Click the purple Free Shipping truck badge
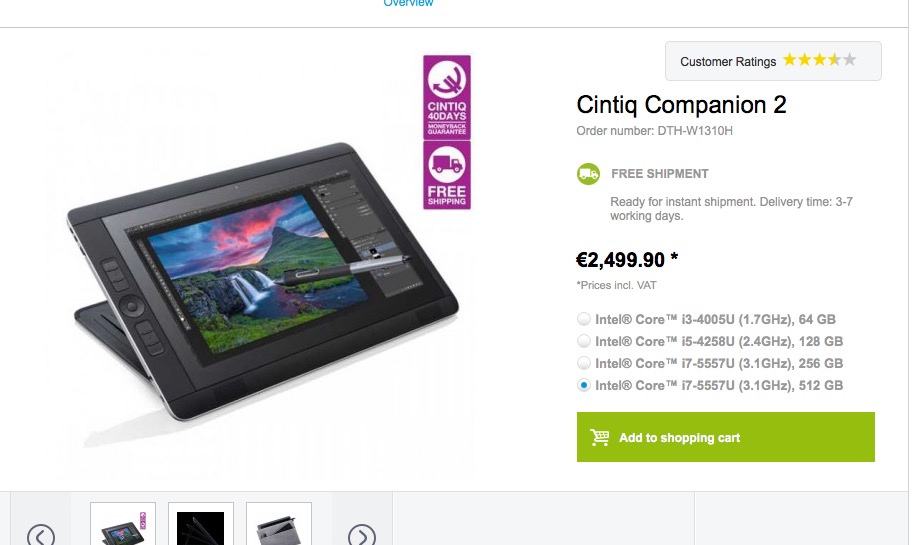Screen dimensions: 918x545 coord(447,175)
